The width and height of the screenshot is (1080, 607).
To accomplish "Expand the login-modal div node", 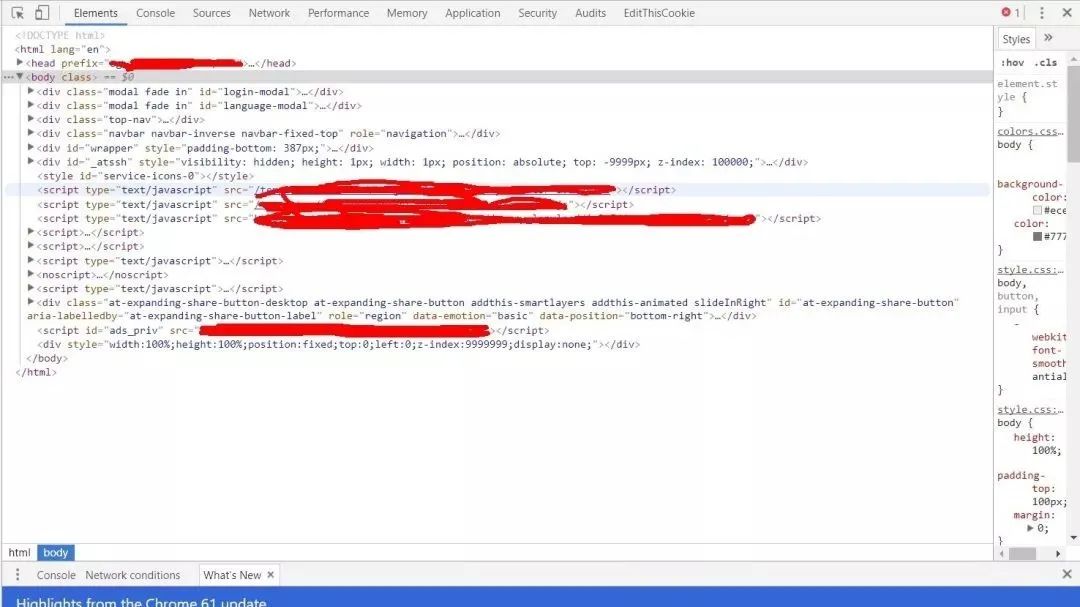I will point(31,91).
